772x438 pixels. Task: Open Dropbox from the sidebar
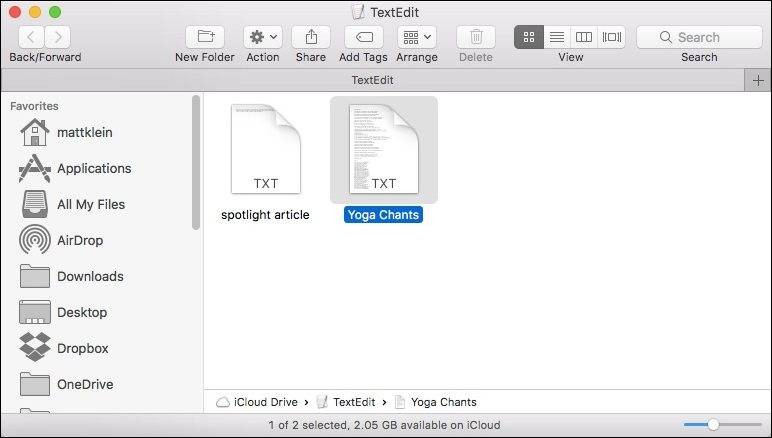pos(64,348)
